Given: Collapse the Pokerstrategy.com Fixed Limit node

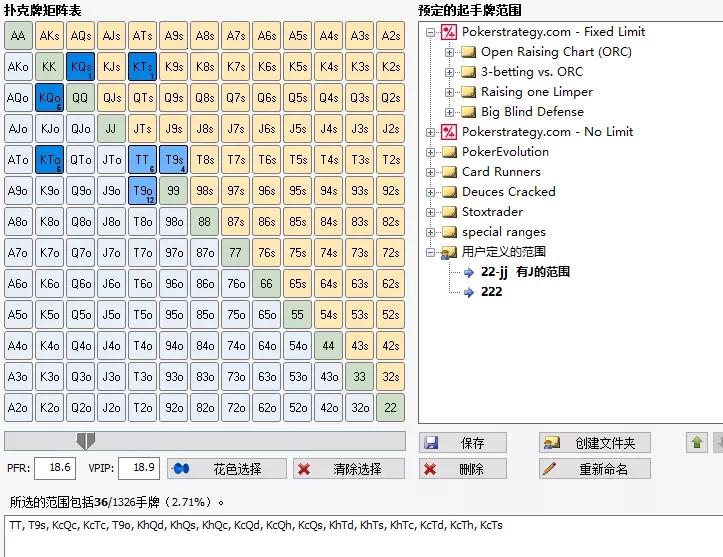Looking at the screenshot, I should (430, 32).
